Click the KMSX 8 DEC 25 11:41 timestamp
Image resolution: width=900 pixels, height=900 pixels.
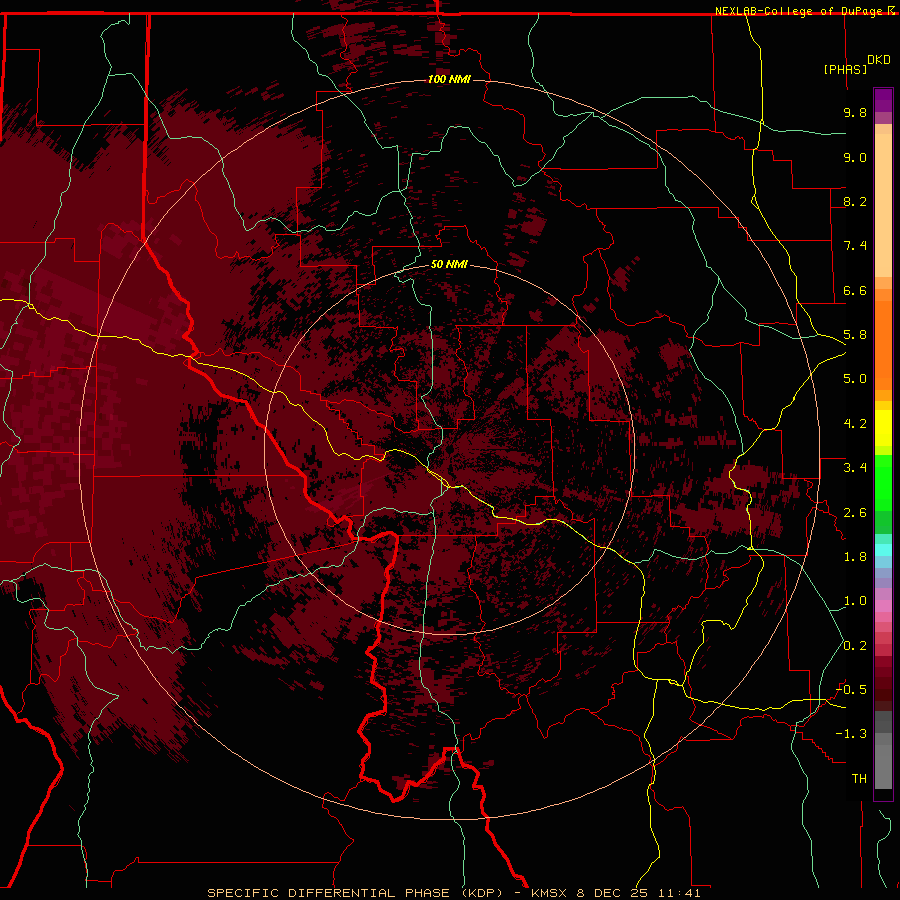point(616,893)
